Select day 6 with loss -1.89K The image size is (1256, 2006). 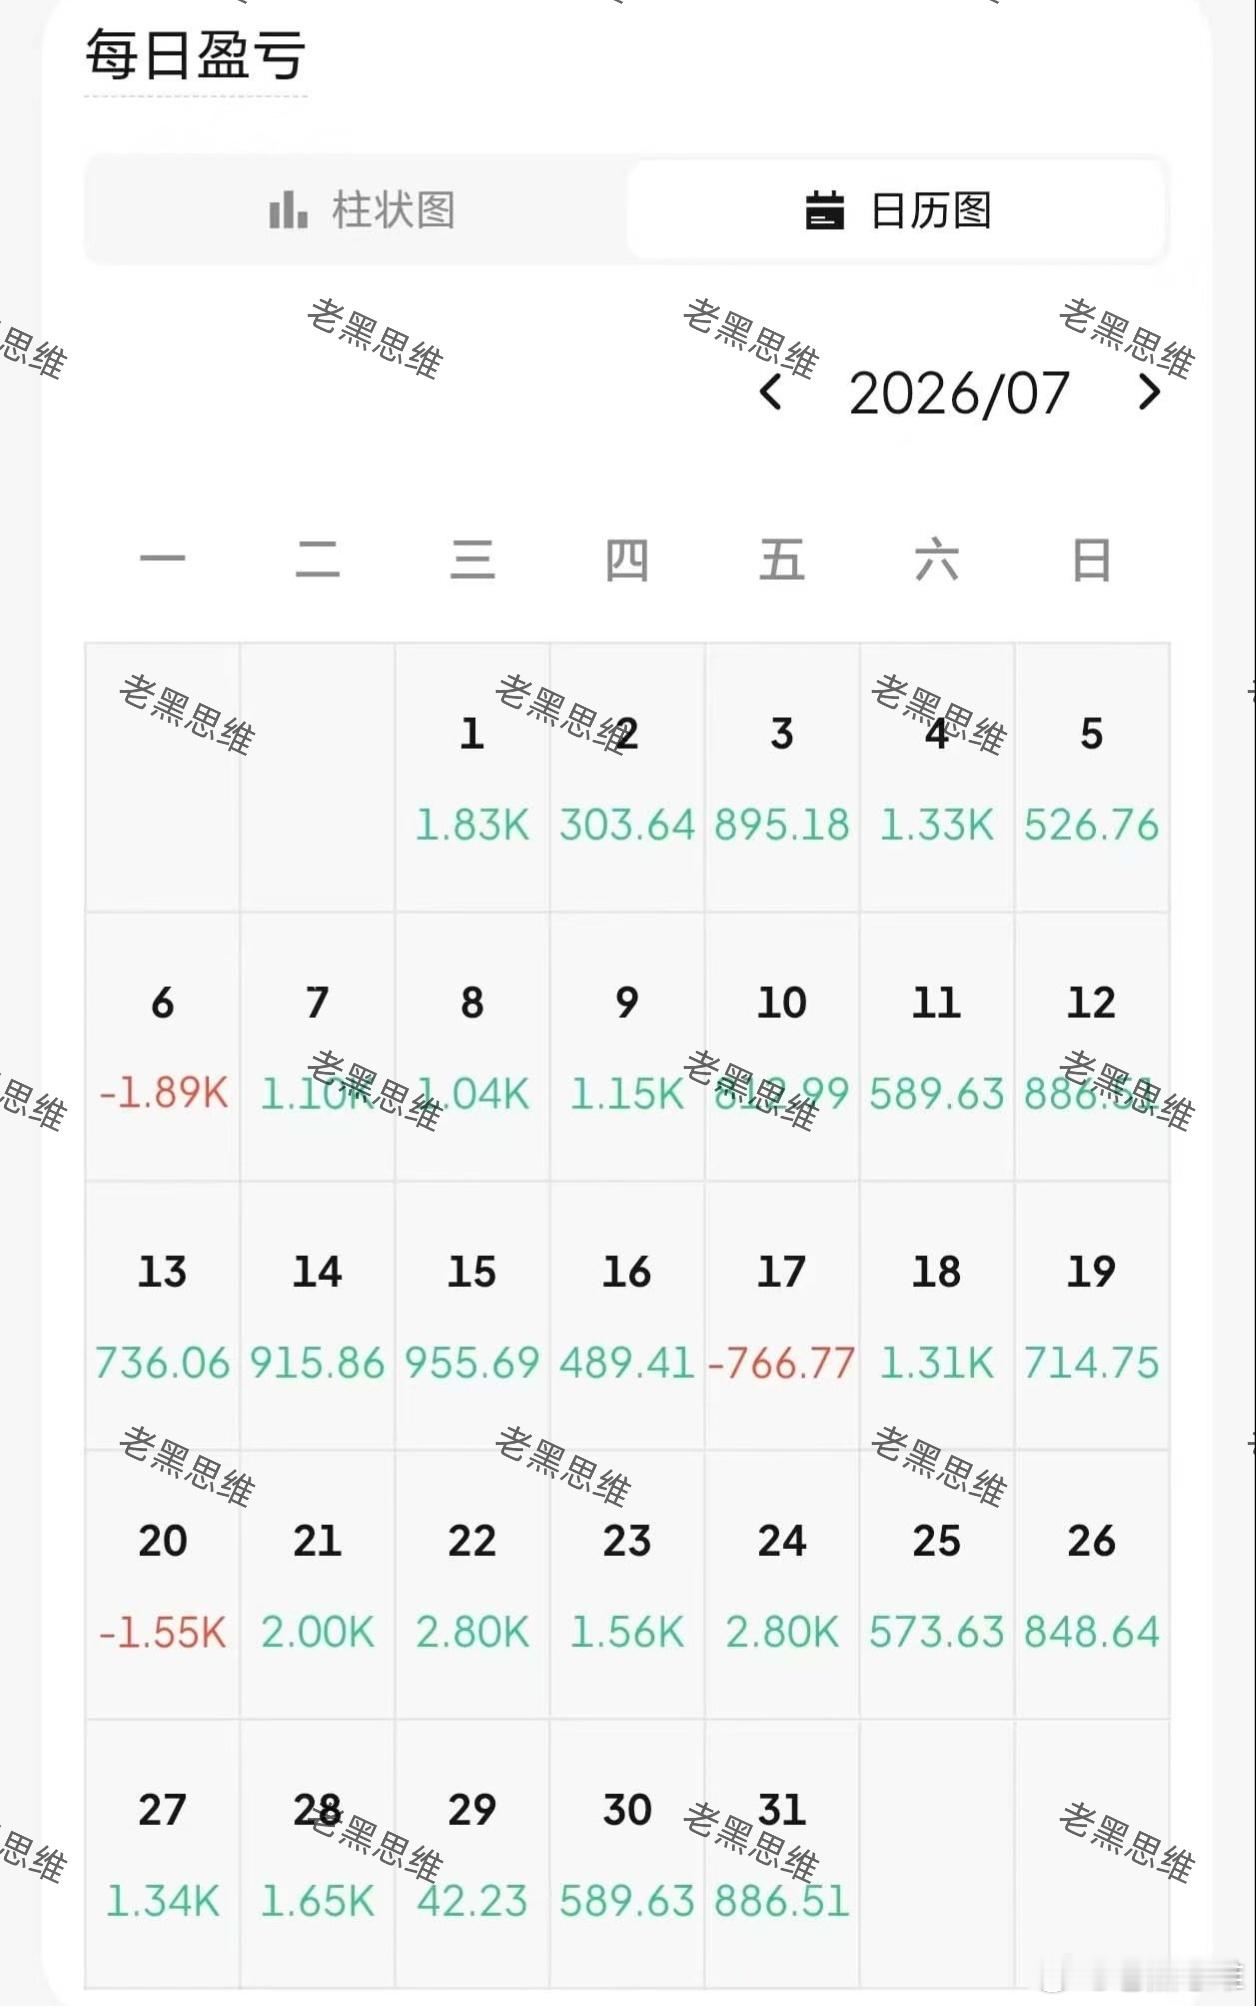[163, 1047]
